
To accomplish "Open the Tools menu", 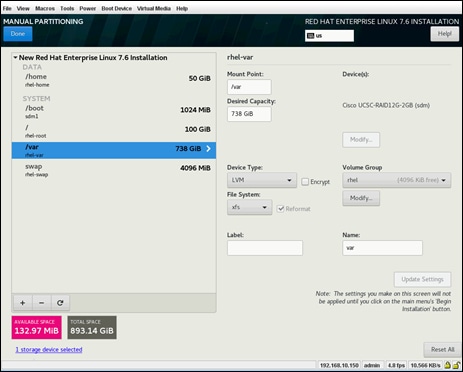I will pyautogui.click(x=67, y=8).
